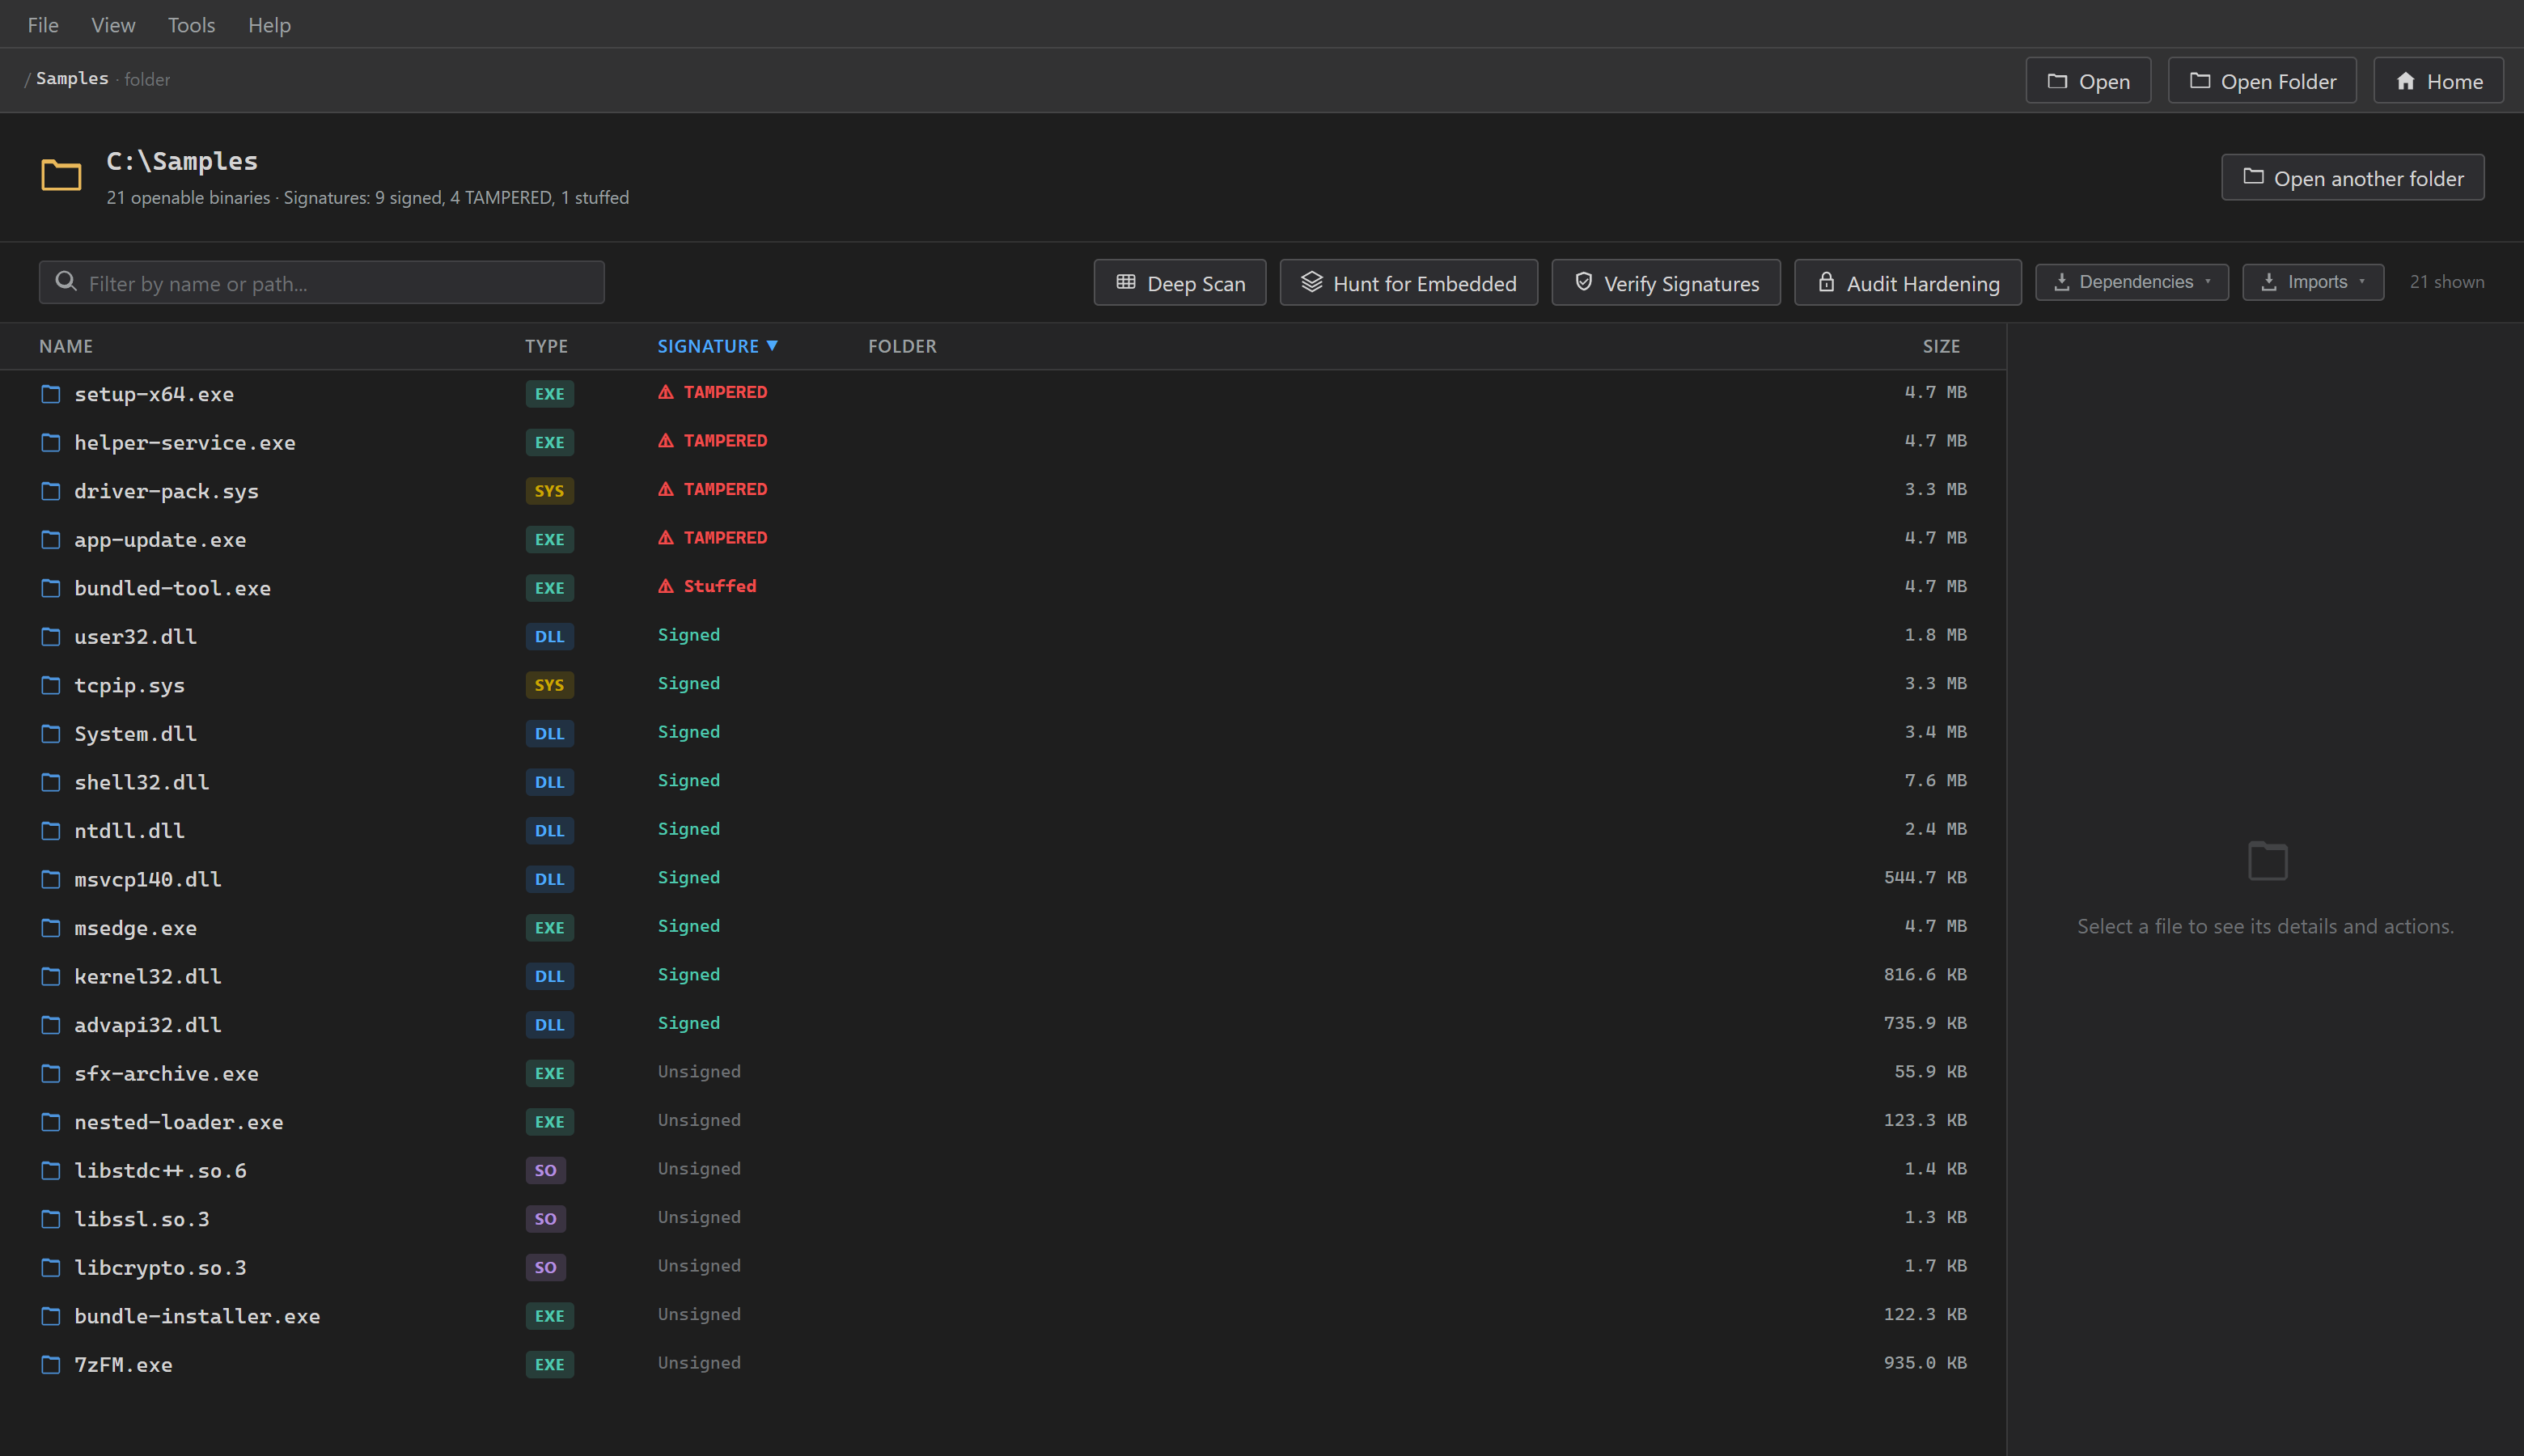Click the EXE badge for nested-loader.exe
Viewport: 2524px width, 1456px height.
549,1122
